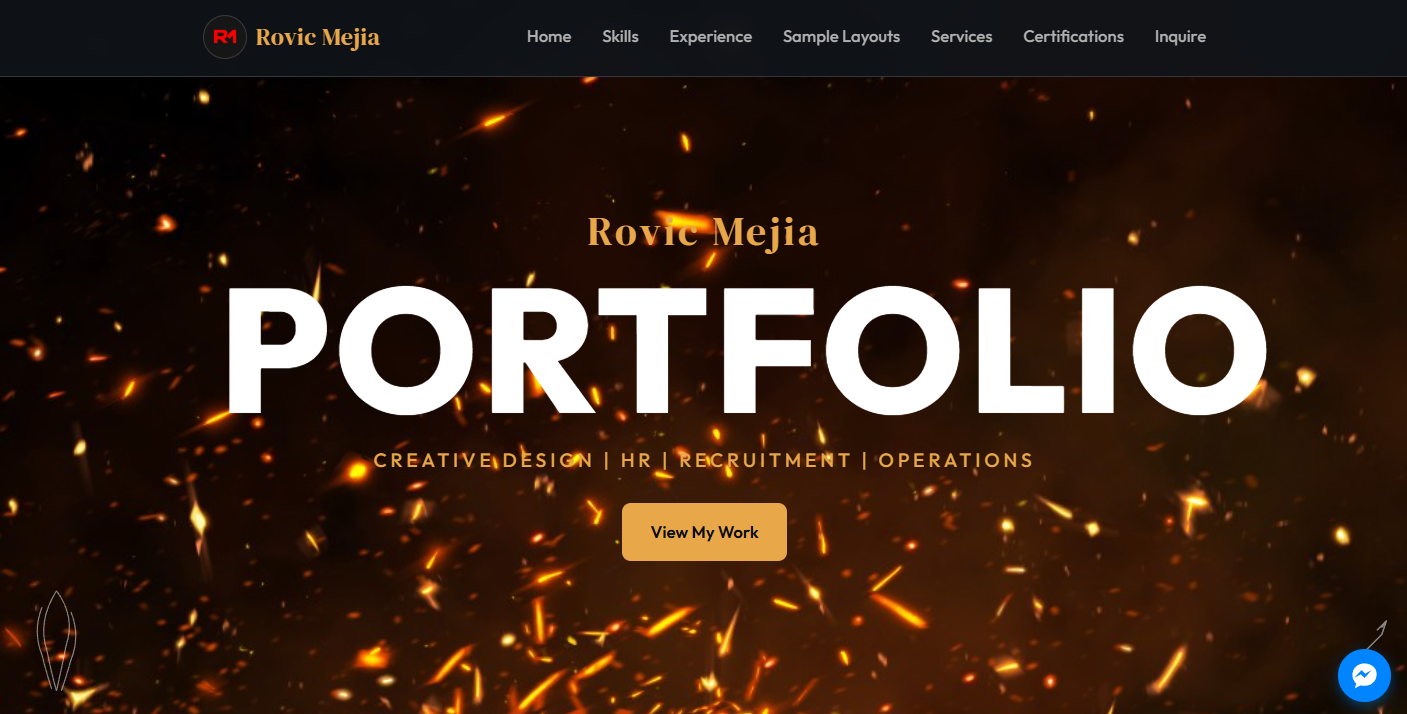Click the View My Work button
Screen dimensions: 1407x714
pyautogui.click(x=704, y=532)
